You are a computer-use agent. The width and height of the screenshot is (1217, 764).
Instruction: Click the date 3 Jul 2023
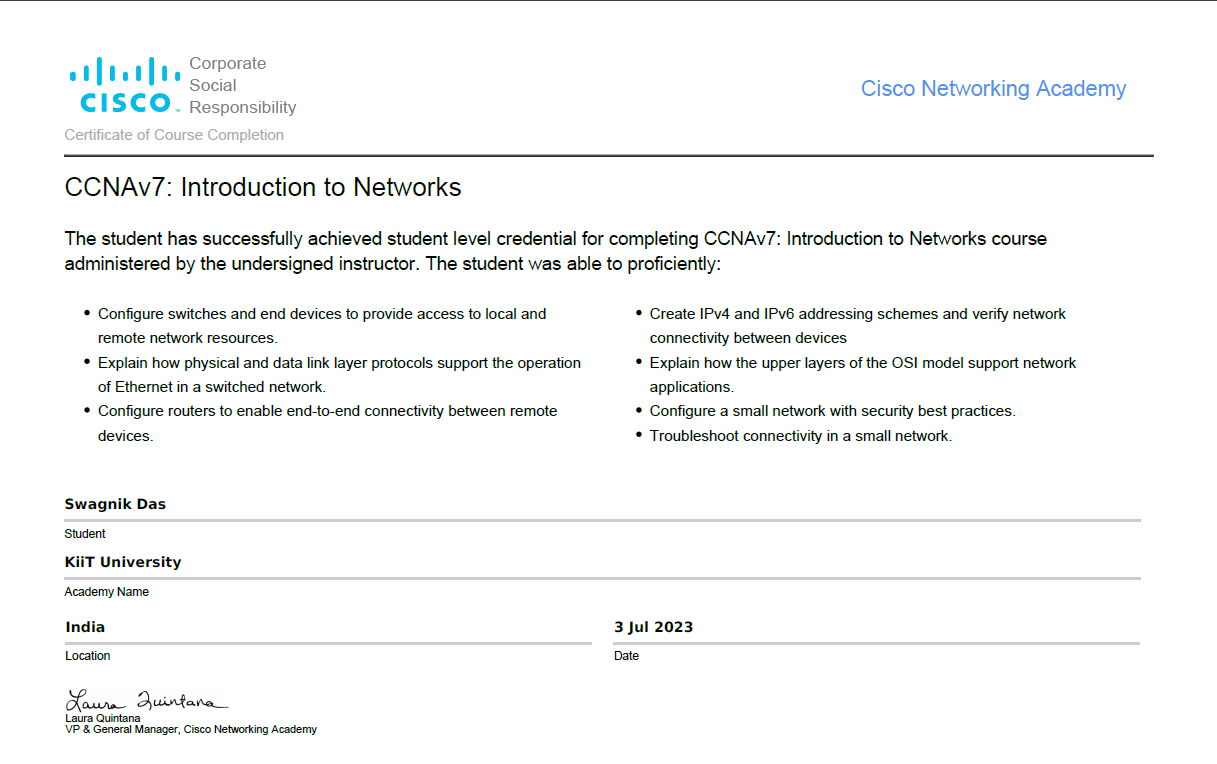click(653, 627)
